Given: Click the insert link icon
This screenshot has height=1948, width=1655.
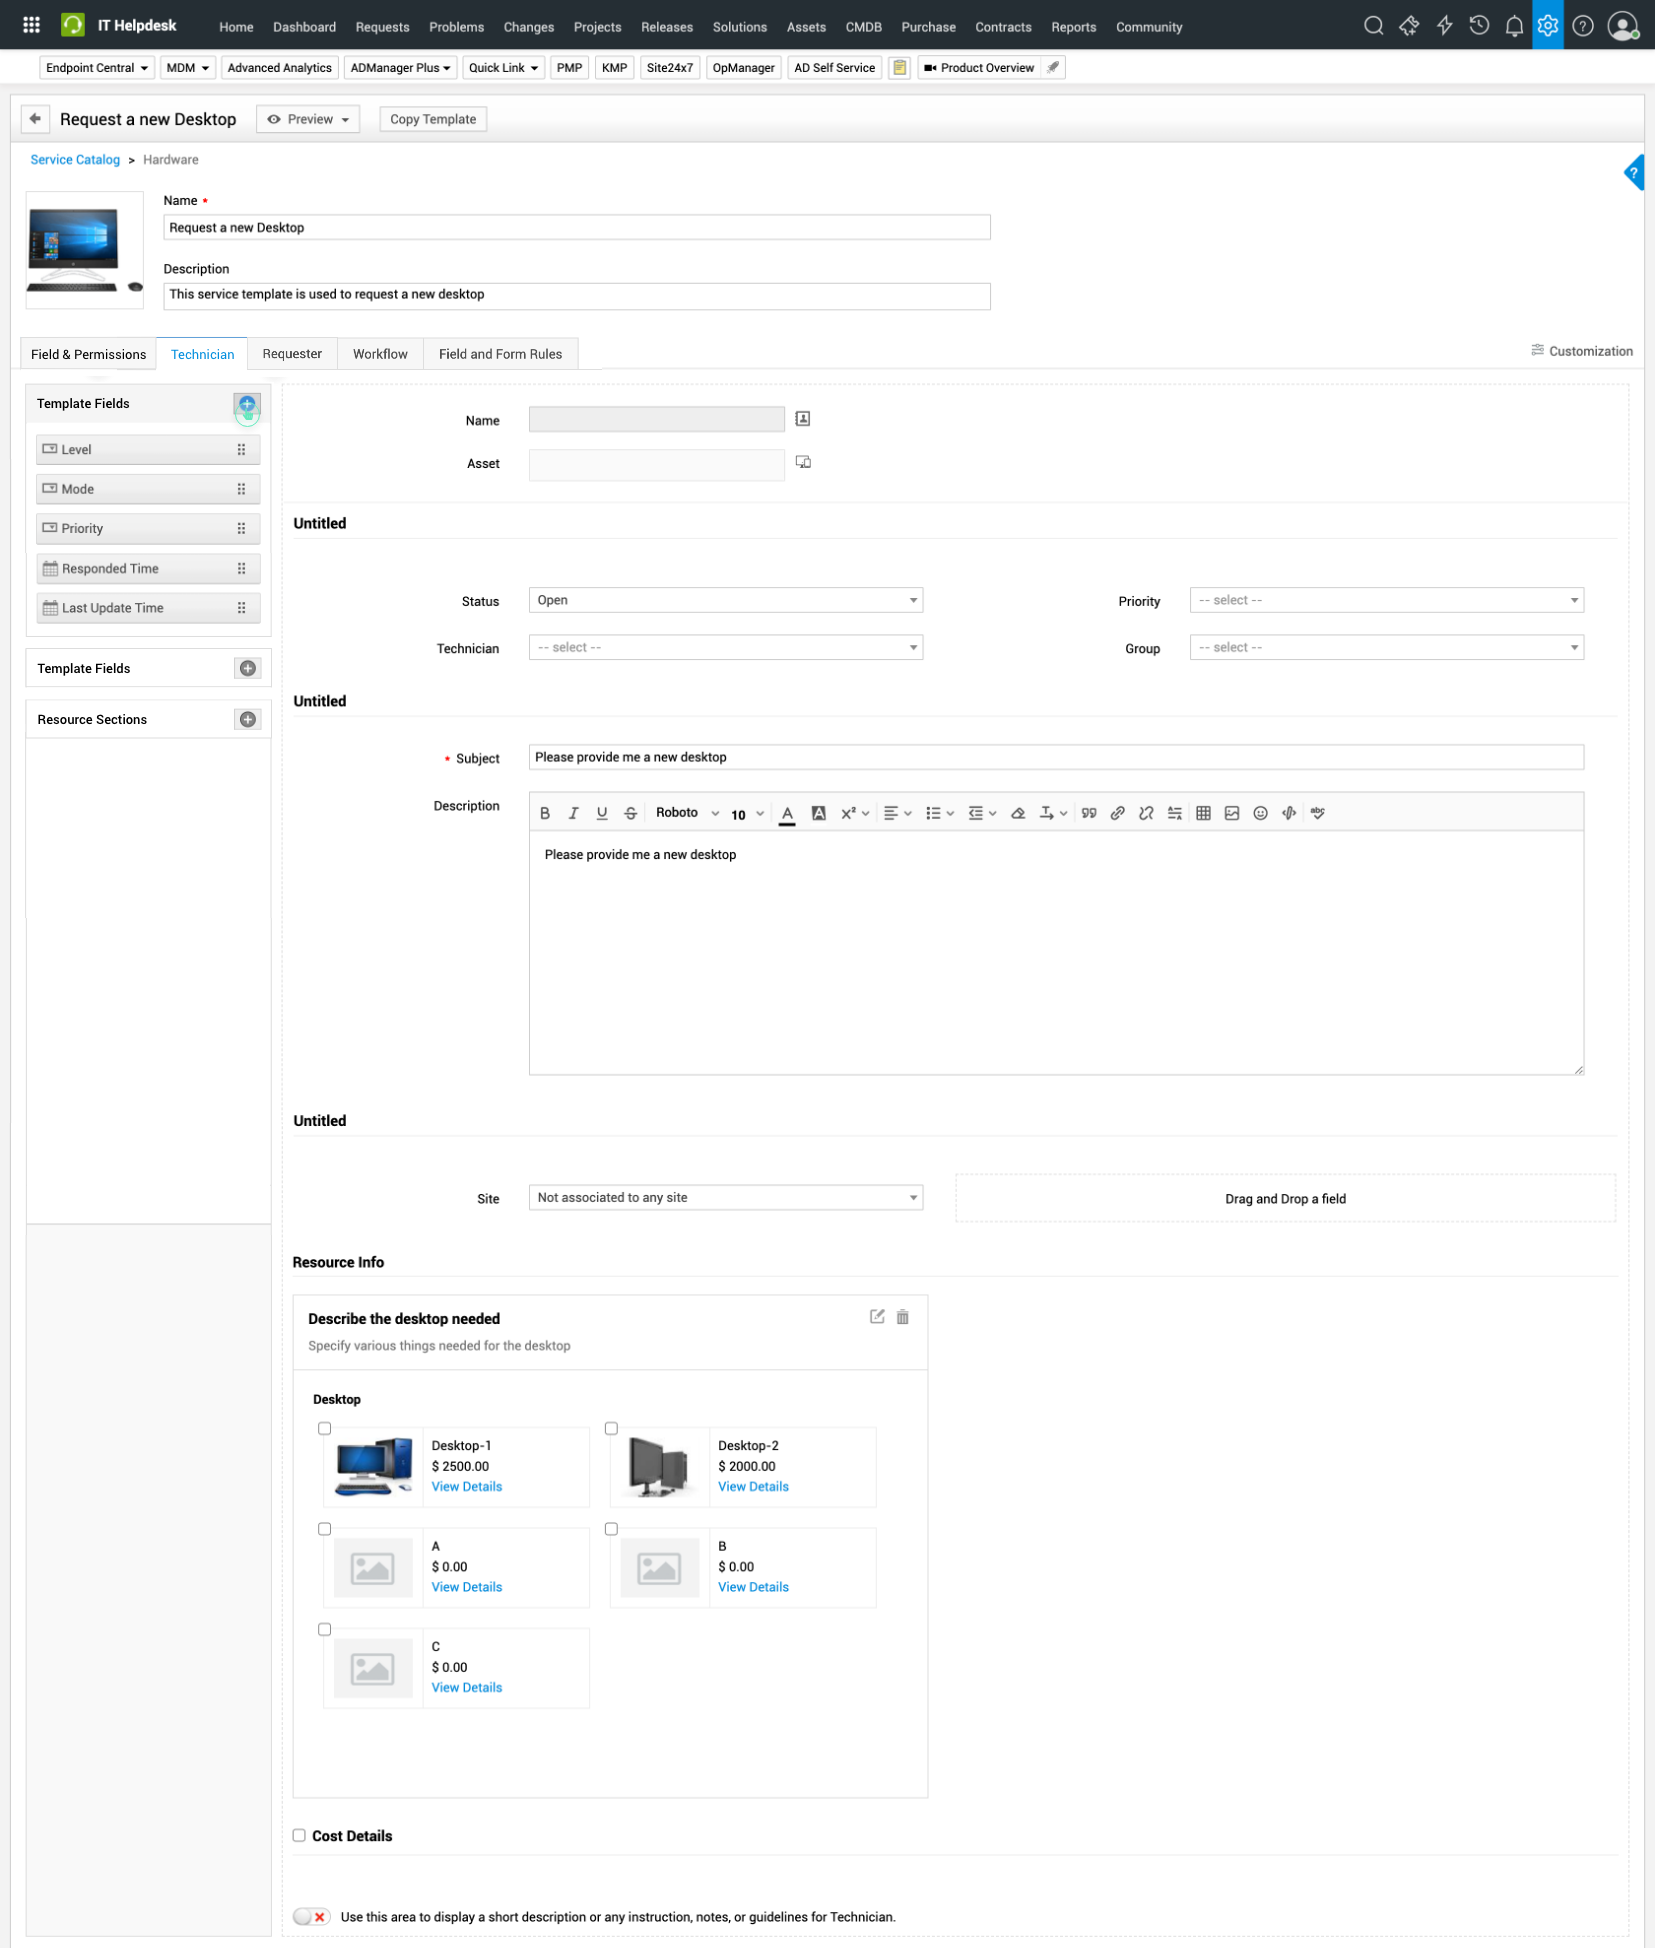Looking at the screenshot, I should [x=1117, y=814].
